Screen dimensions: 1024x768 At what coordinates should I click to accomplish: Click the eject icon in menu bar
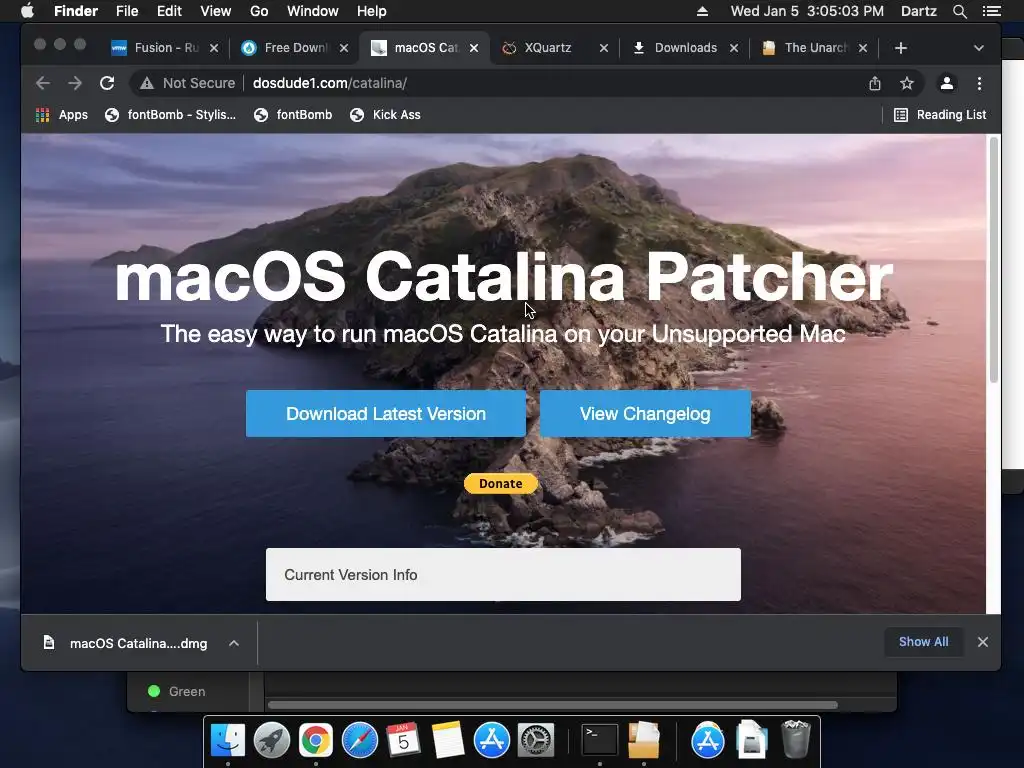coord(702,11)
